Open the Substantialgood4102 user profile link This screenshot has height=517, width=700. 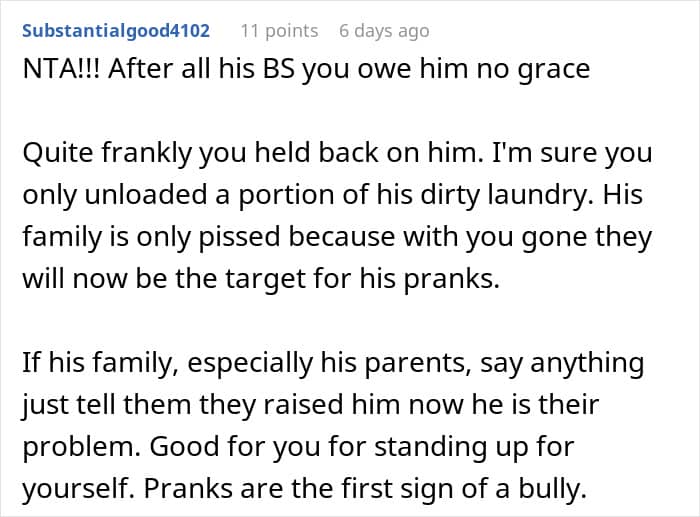tap(116, 31)
